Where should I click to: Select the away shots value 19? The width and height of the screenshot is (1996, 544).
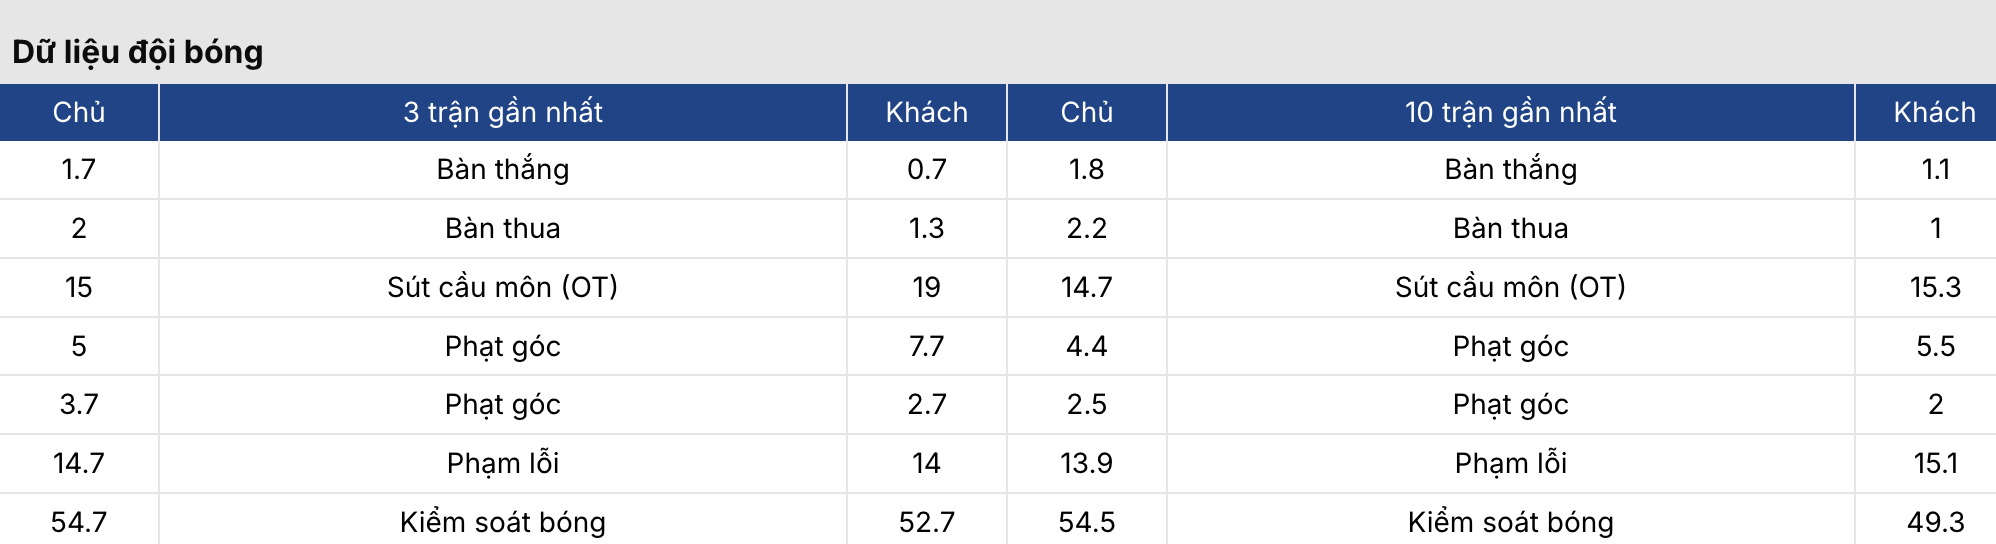click(x=926, y=288)
